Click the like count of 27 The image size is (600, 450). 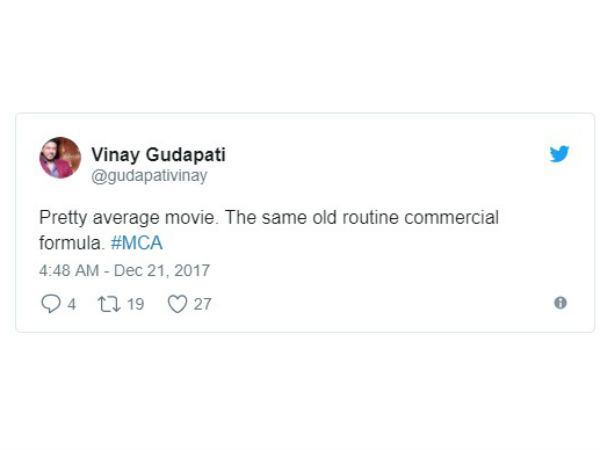click(x=202, y=303)
